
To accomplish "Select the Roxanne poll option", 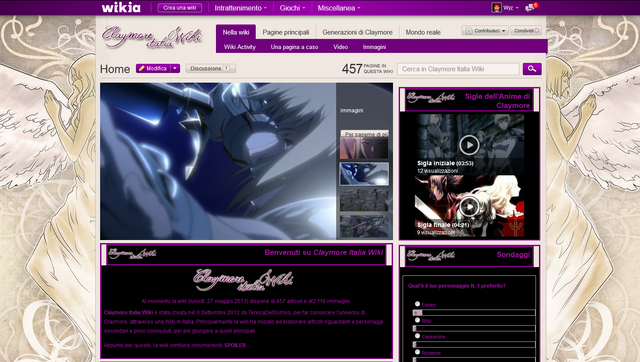I will [417, 352].
